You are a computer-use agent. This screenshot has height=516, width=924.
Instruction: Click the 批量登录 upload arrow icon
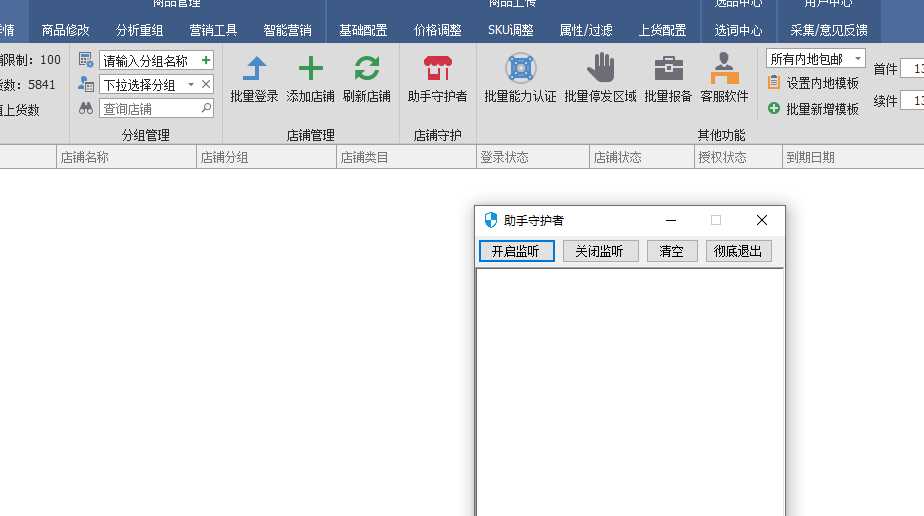coord(255,69)
